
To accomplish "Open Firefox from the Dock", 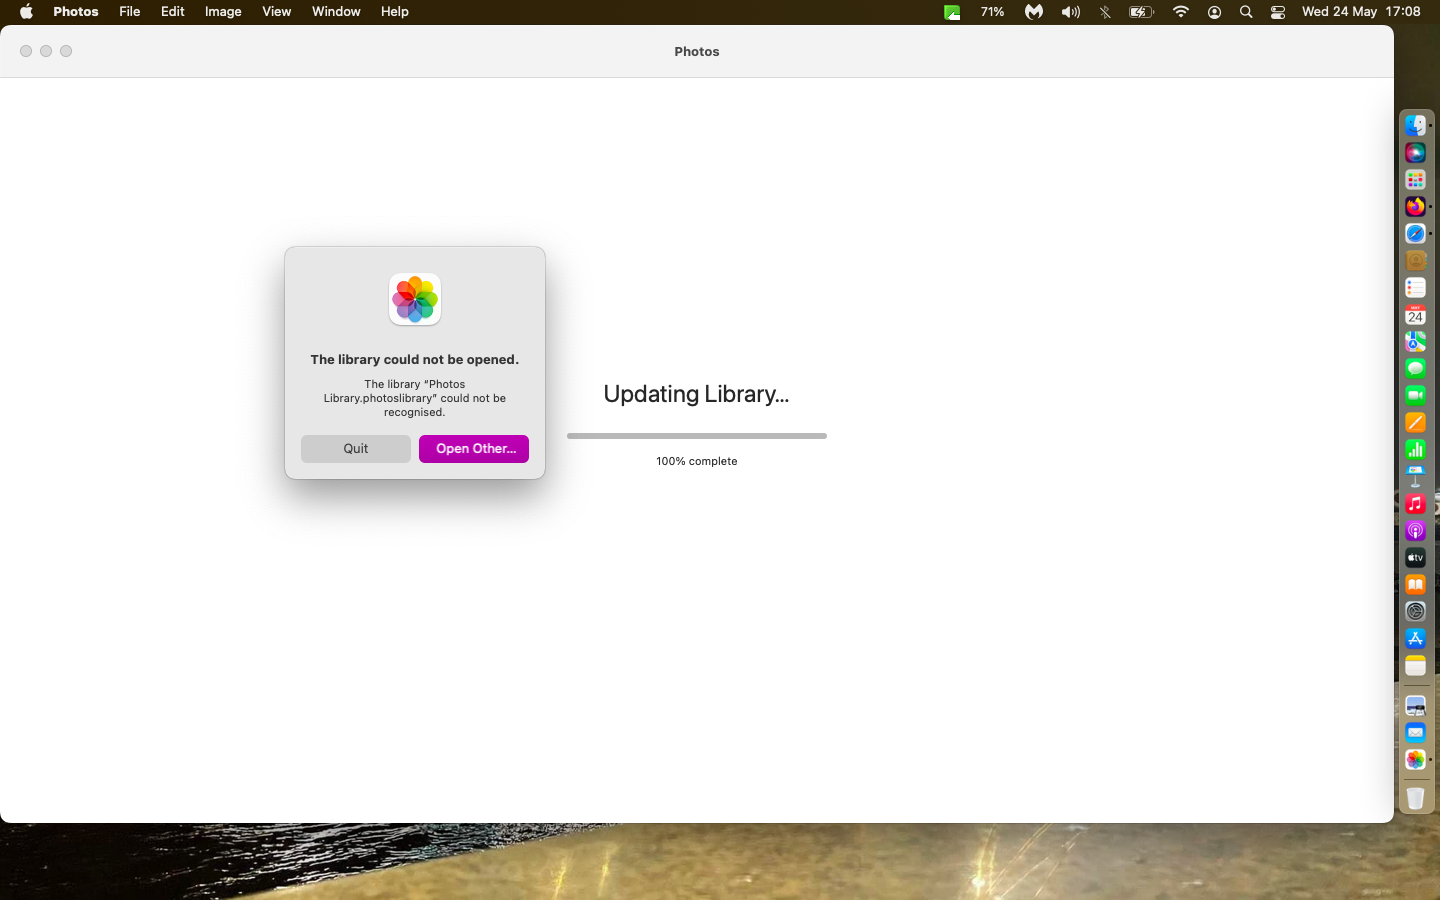I will (1415, 206).
